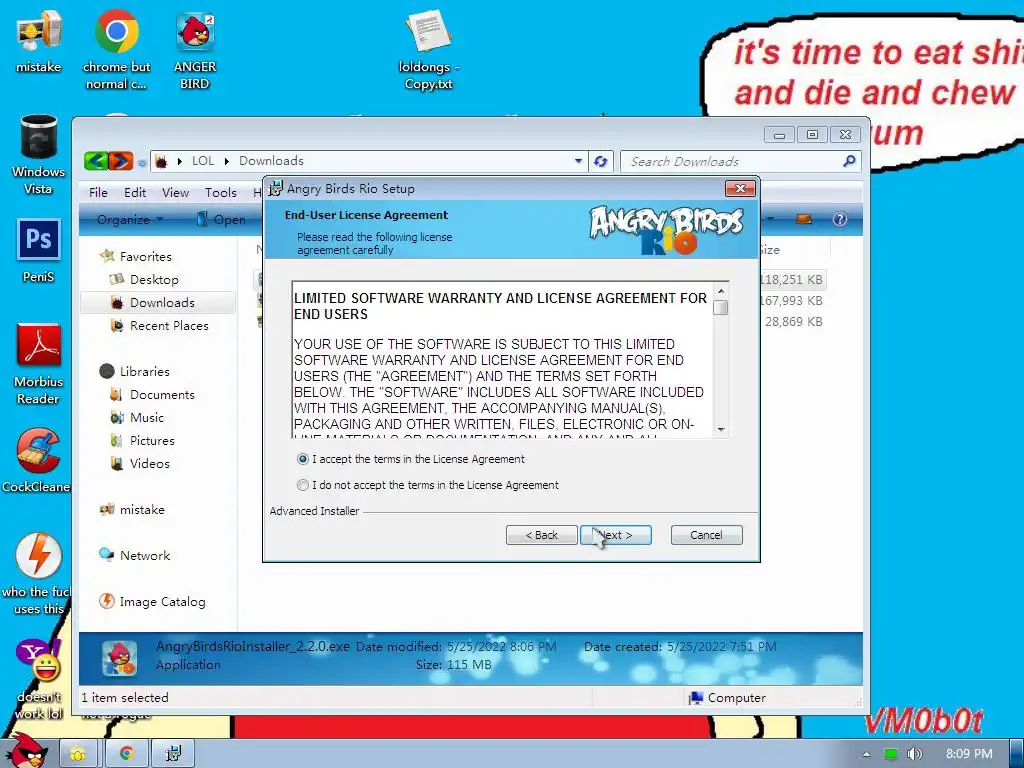Refresh the Downloads folder view
The width and height of the screenshot is (1024, 768).
[x=600, y=161]
